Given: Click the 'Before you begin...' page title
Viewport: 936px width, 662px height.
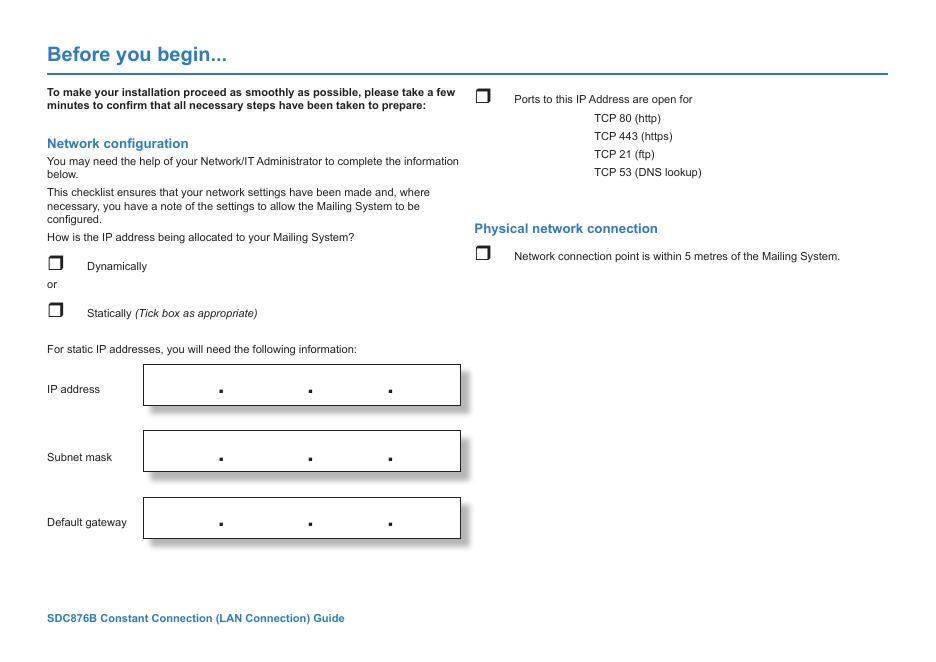Looking at the screenshot, I should pyautogui.click(x=137, y=54).
